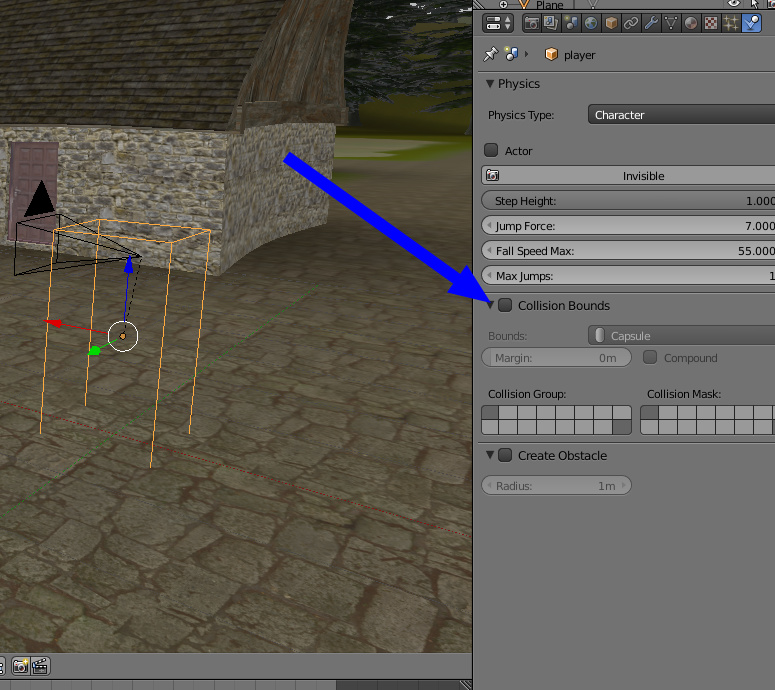Click OpenGL render image camera icon
The image size is (775, 690).
pyautogui.click(x=20, y=666)
